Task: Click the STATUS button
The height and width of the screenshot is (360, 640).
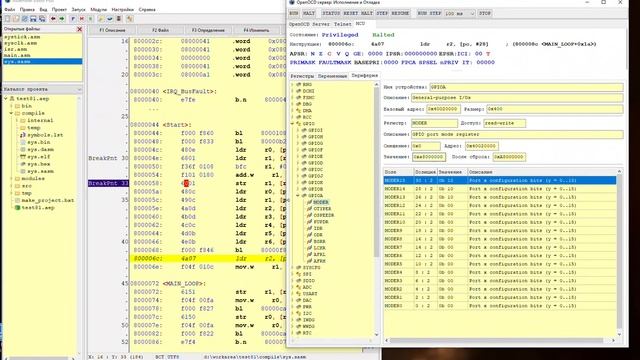Action: pyautogui.click(x=331, y=13)
